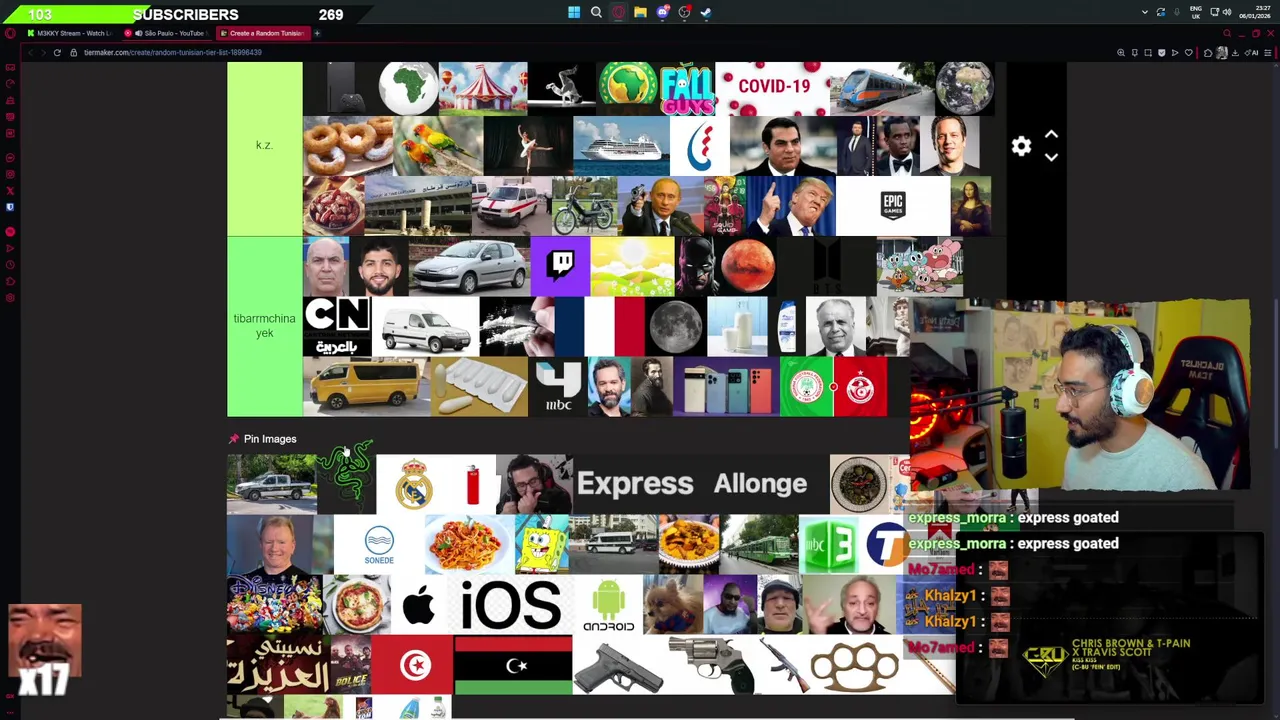Click the k.z. tier label
This screenshot has width=1280, height=720.
[264, 146]
